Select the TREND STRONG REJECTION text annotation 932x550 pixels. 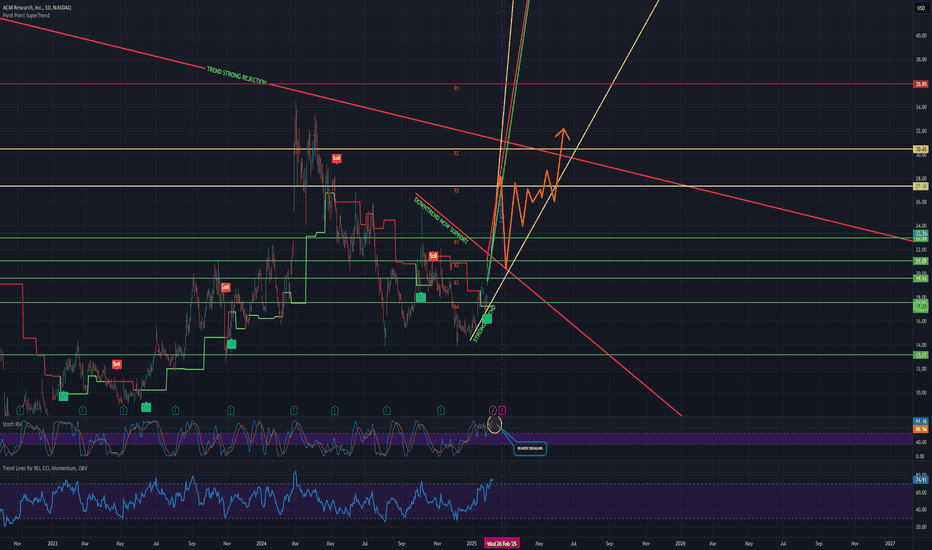tap(237, 76)
